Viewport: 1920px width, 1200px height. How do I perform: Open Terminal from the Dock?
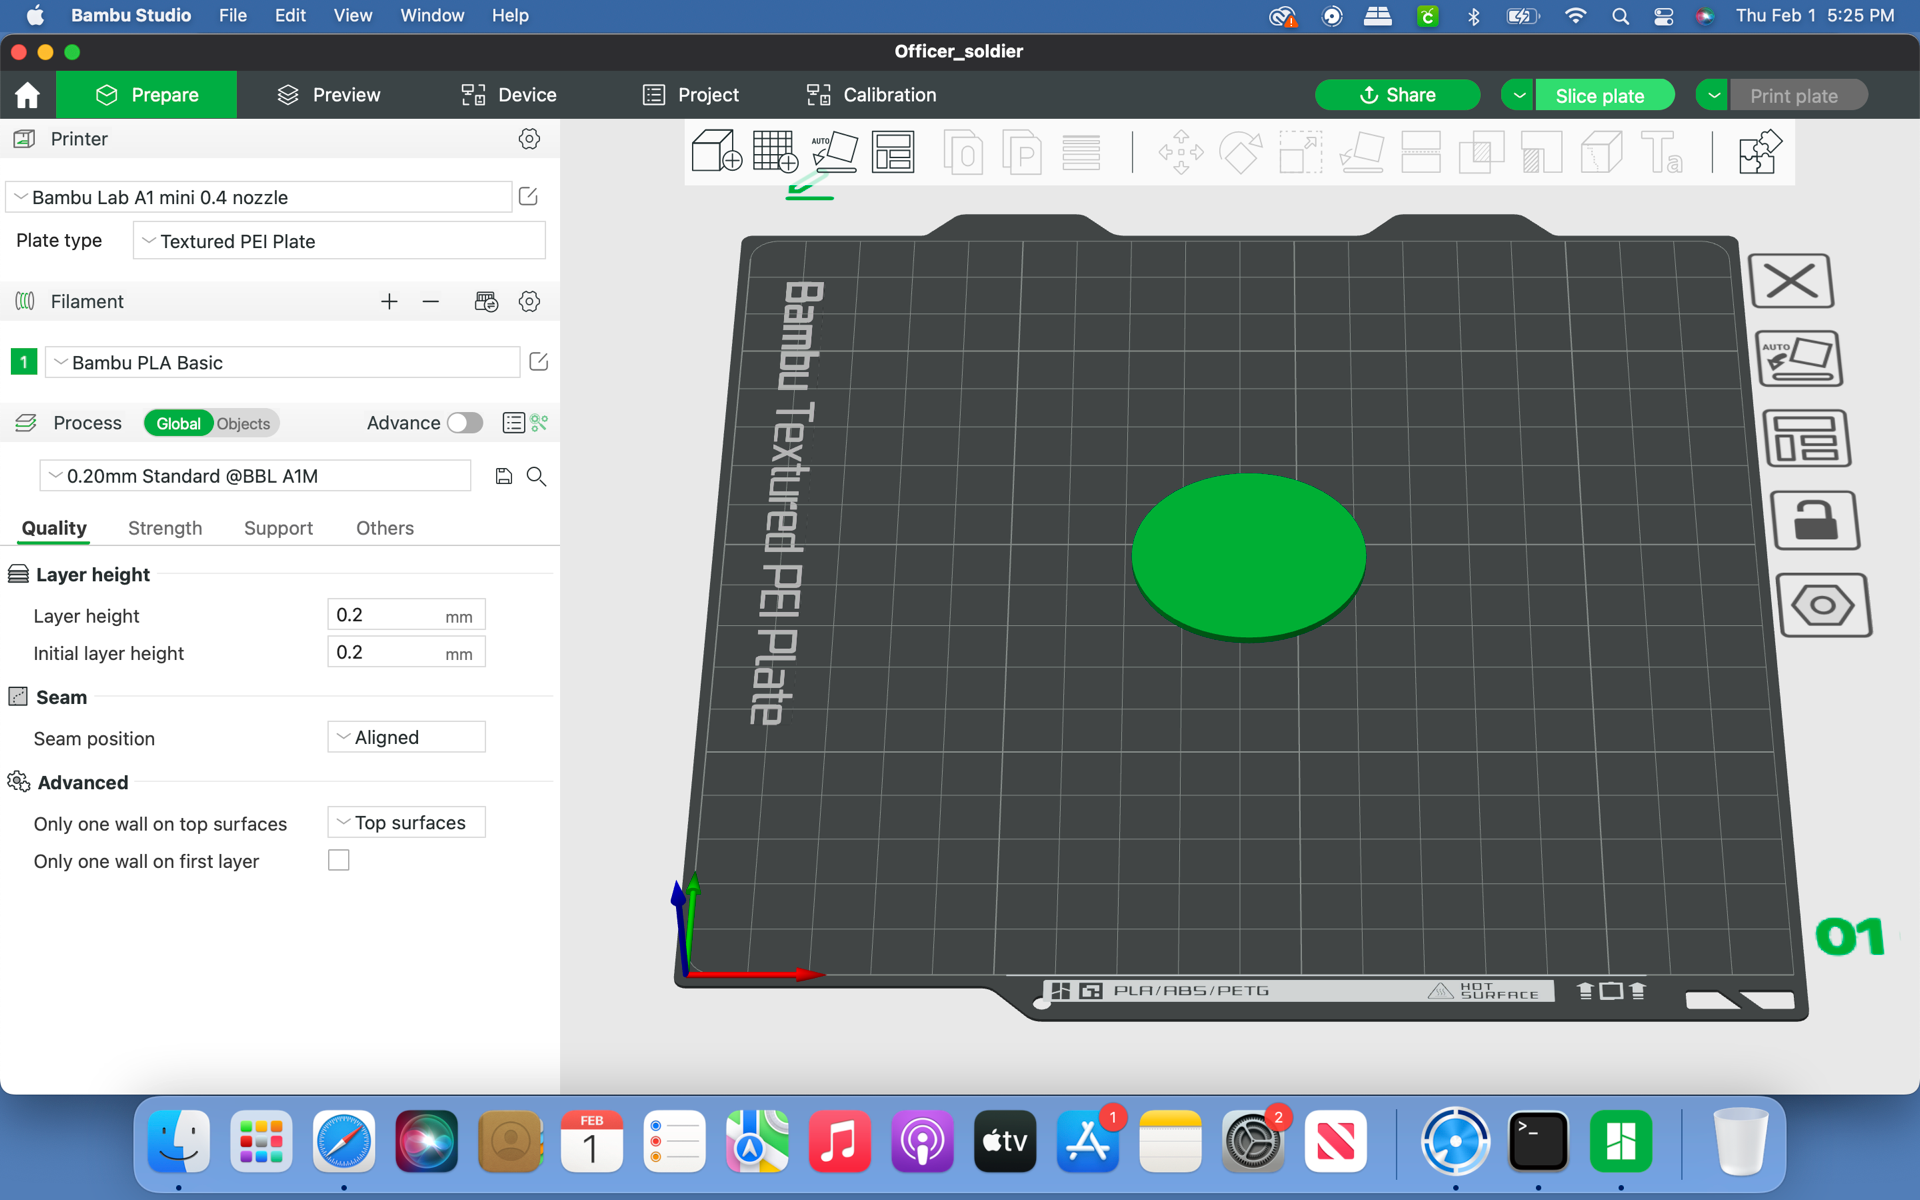pos(1537,1141)
